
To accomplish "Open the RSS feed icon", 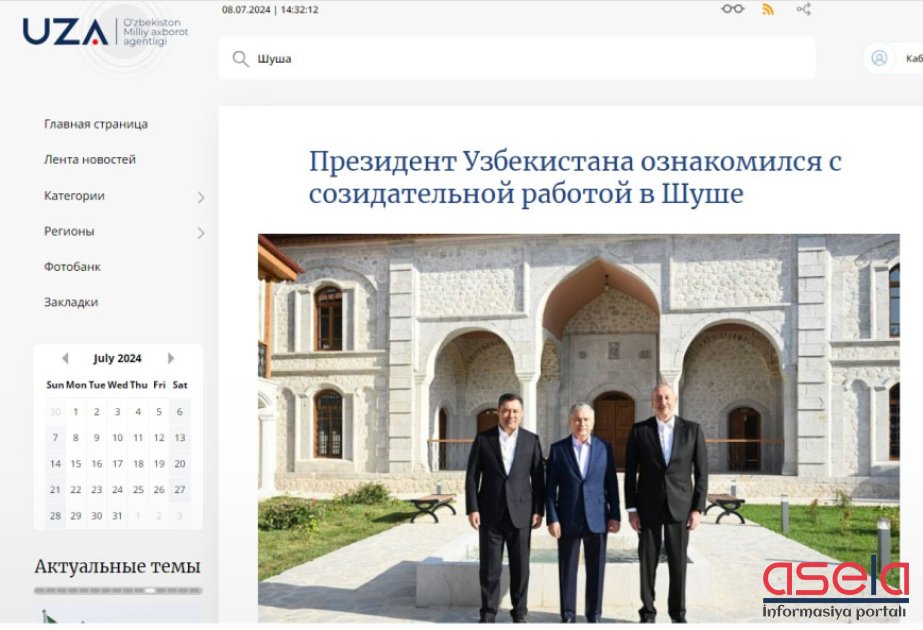I will (x=768, y=9).
